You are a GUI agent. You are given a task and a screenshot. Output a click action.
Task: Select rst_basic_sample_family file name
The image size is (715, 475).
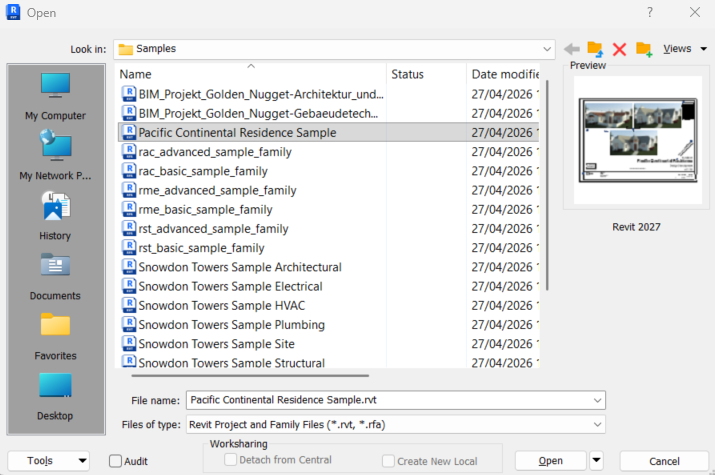(x=201, y=248)
